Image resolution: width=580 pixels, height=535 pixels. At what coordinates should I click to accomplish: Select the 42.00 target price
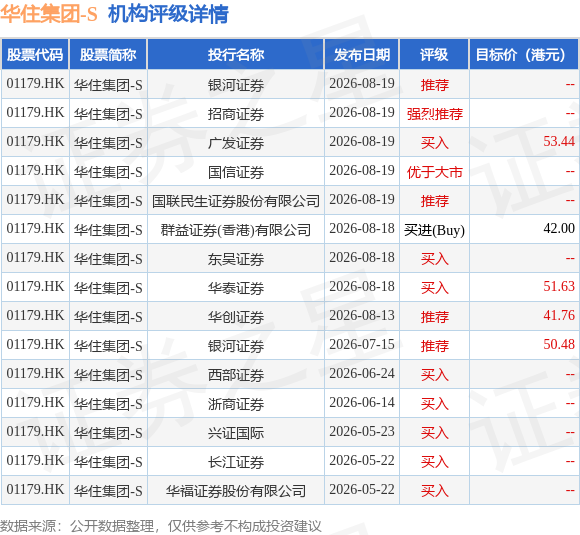[x=559, y=228]
